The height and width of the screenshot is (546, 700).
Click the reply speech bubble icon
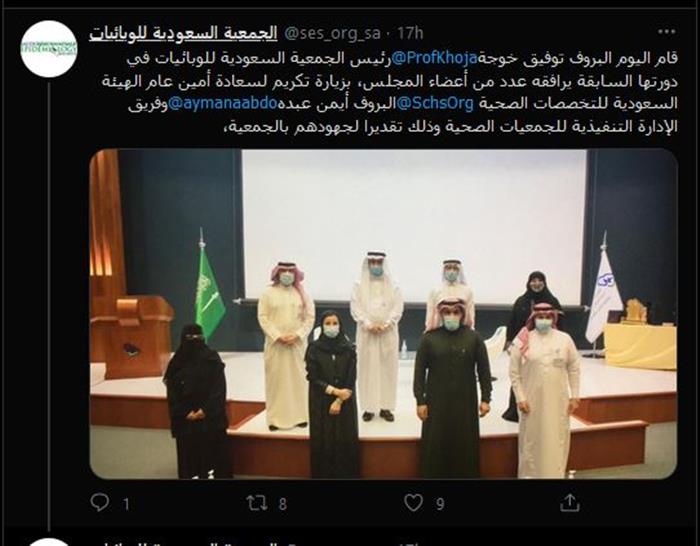(99, 503)
